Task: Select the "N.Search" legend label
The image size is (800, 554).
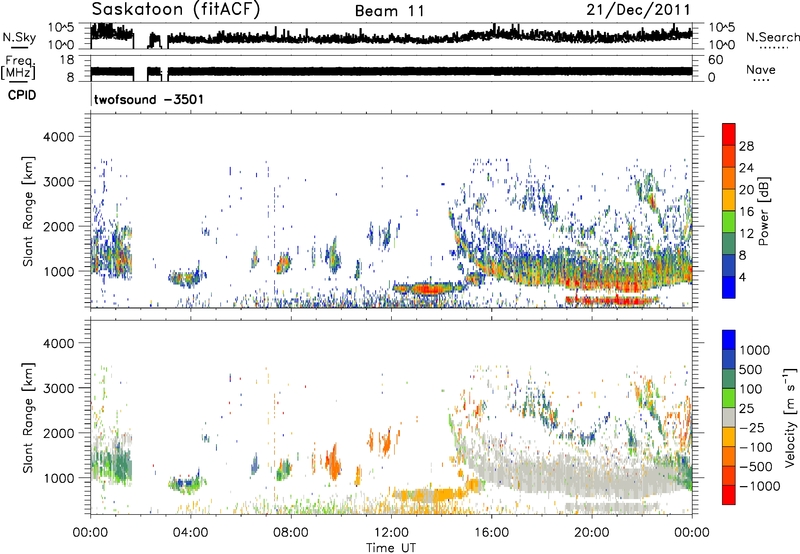Action: click(772, 37)
